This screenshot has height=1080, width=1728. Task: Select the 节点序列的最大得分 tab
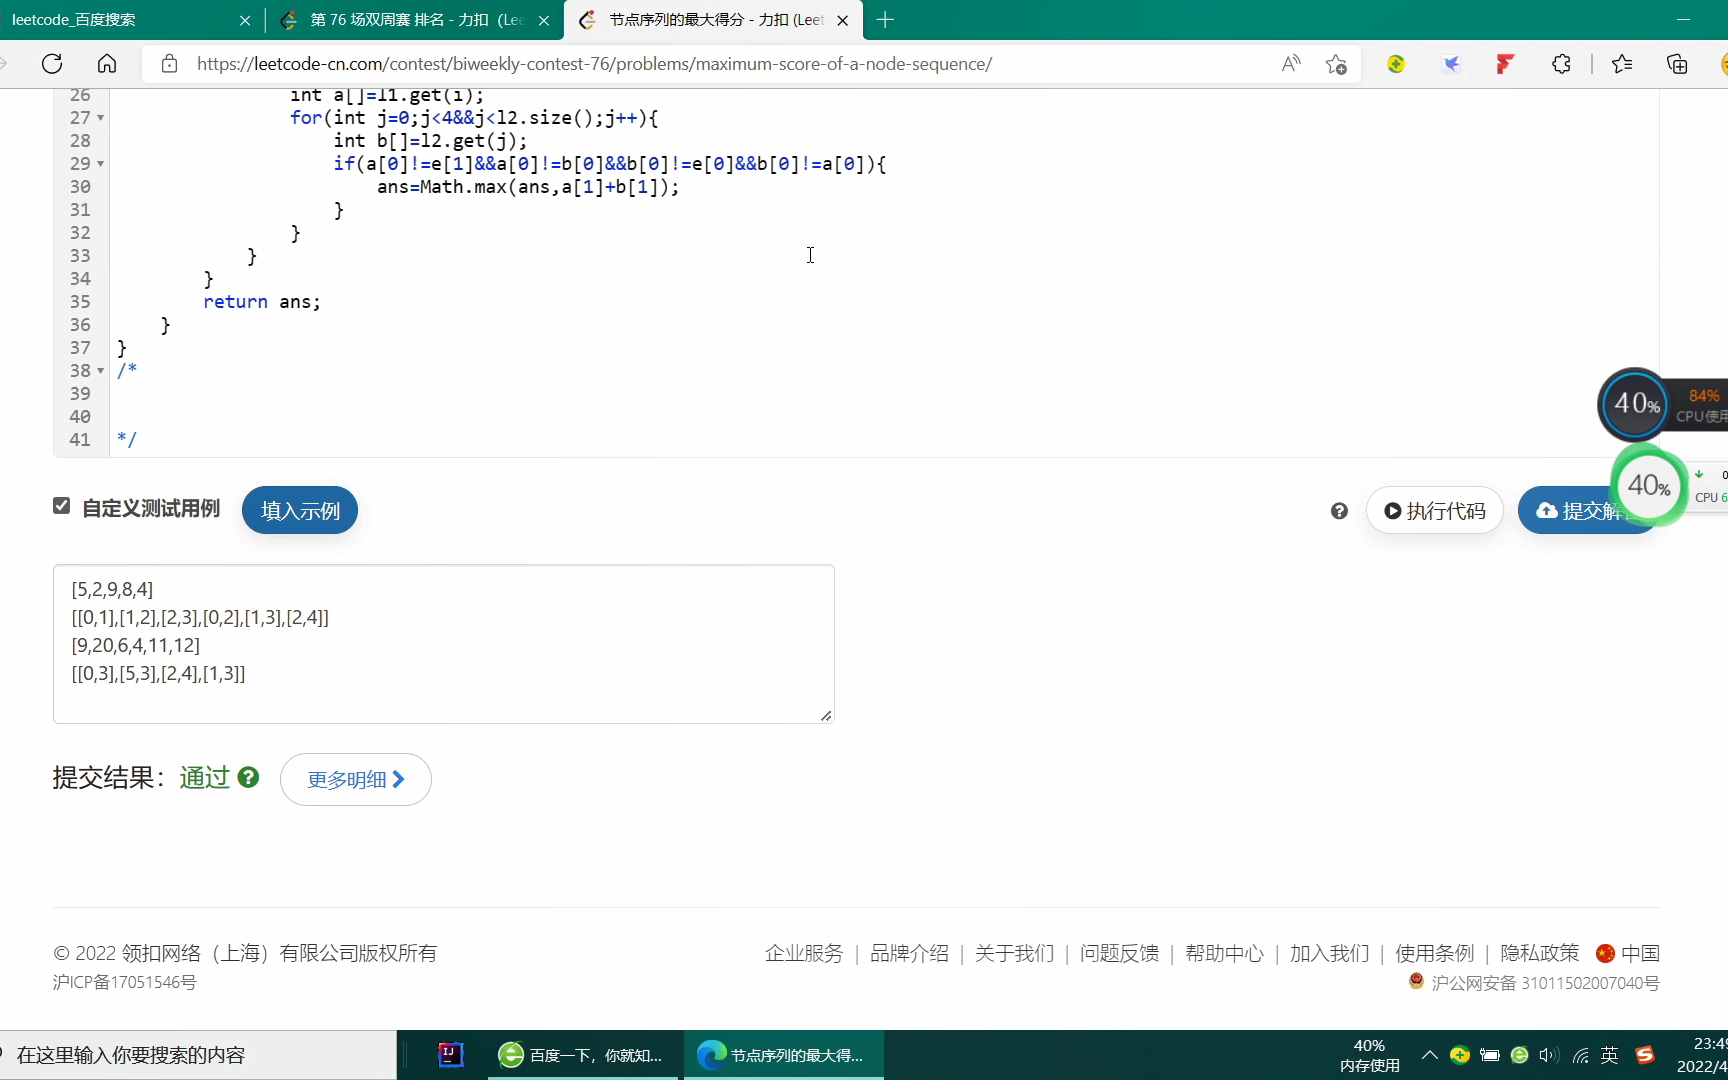(x=713, y=20)
